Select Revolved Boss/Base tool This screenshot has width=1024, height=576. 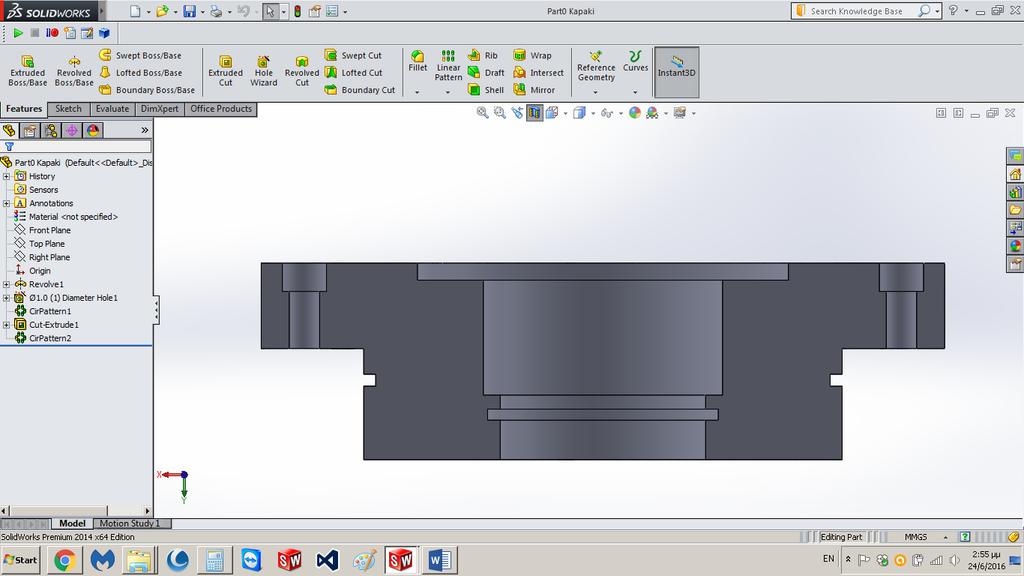coord(74,71)
